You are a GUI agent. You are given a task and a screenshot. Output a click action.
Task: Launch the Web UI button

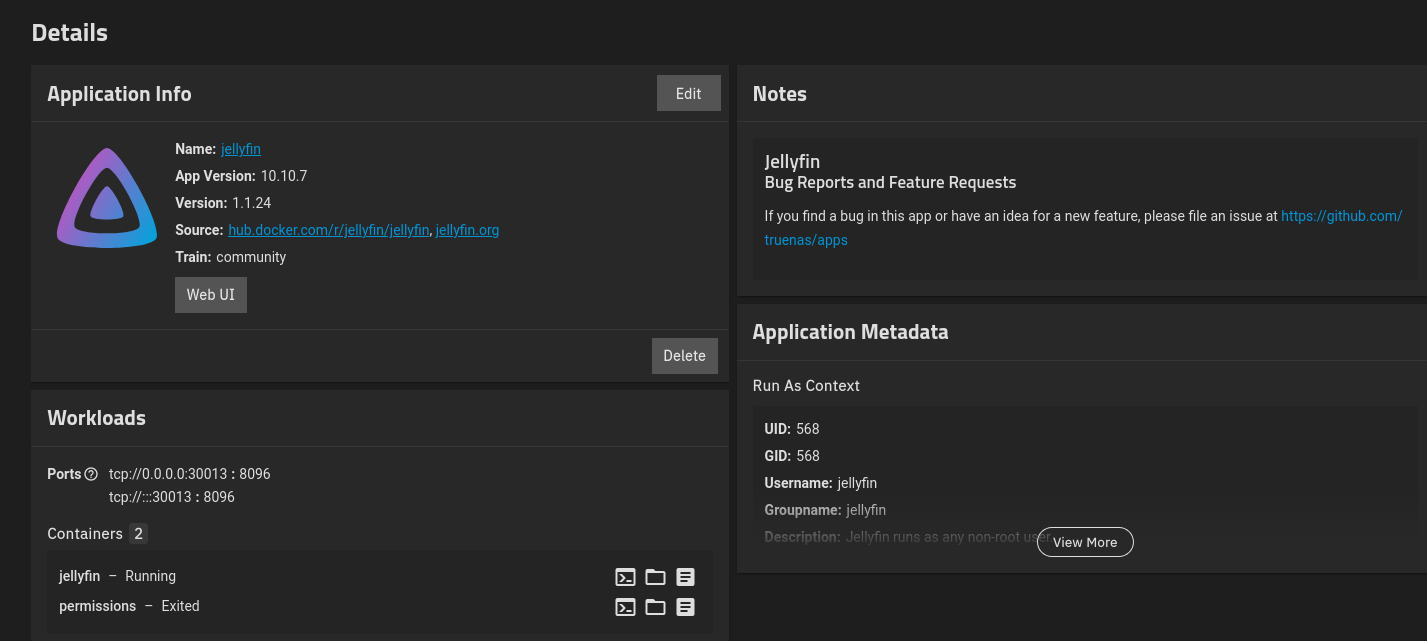211,295
